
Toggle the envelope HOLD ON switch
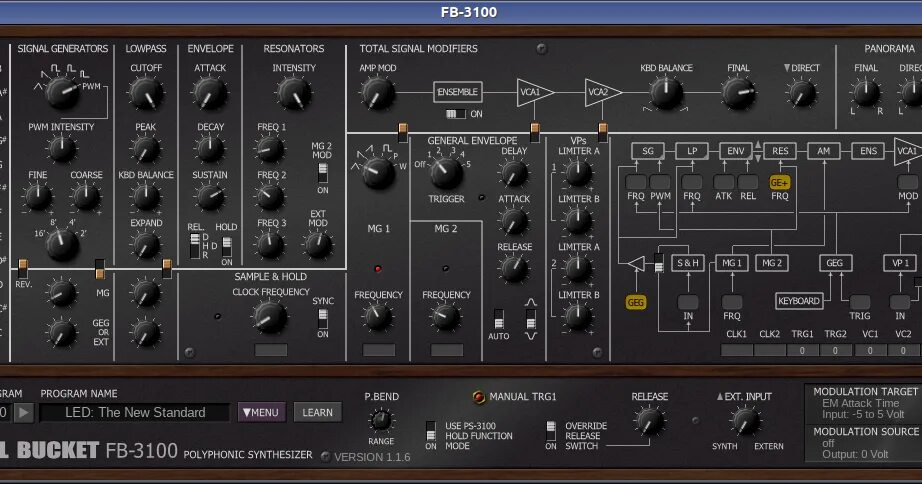click(x=227, y=247)
